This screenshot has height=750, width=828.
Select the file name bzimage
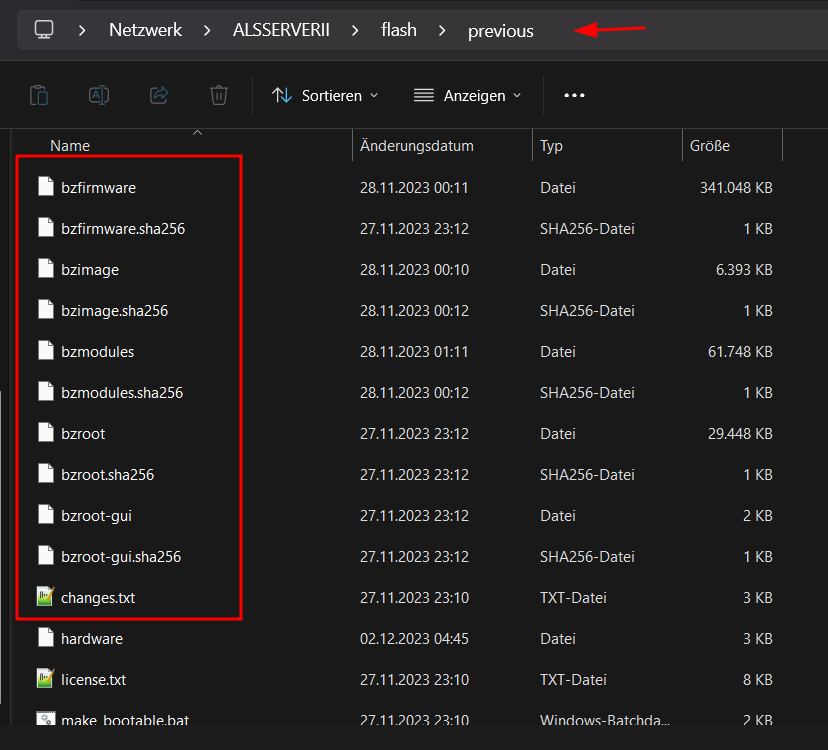point(90,270)
